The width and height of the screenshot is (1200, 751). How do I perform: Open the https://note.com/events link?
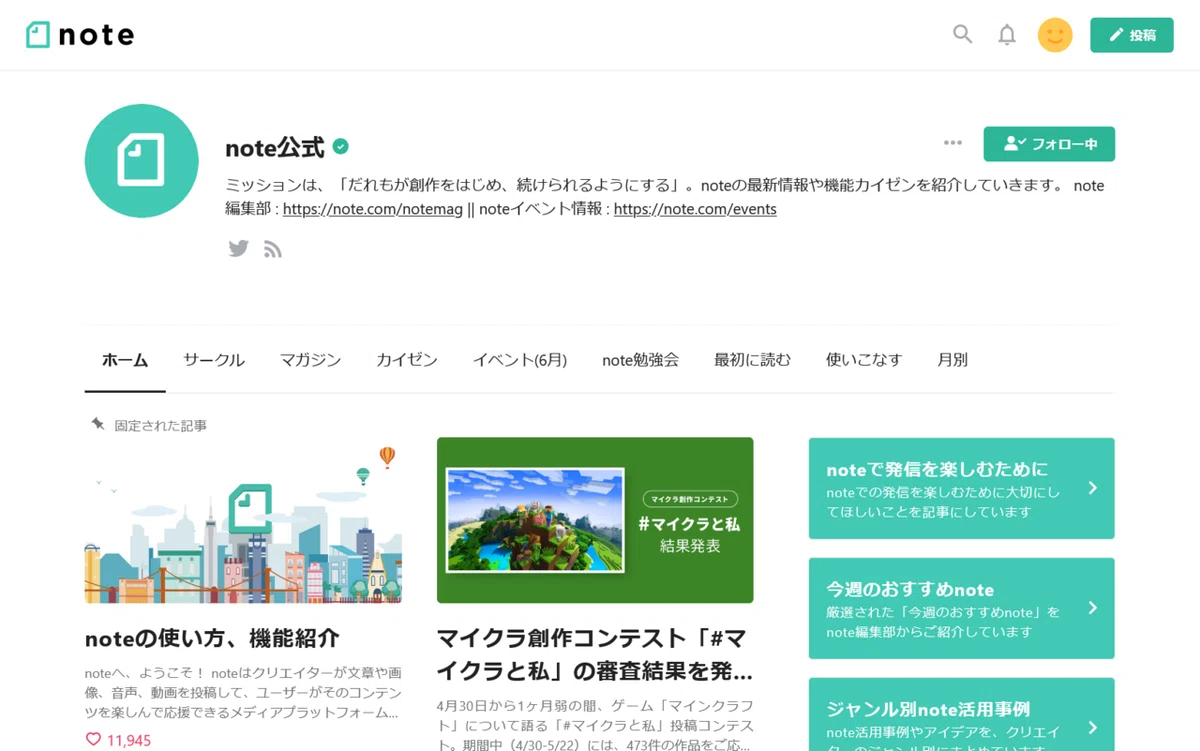pos(695,209)
